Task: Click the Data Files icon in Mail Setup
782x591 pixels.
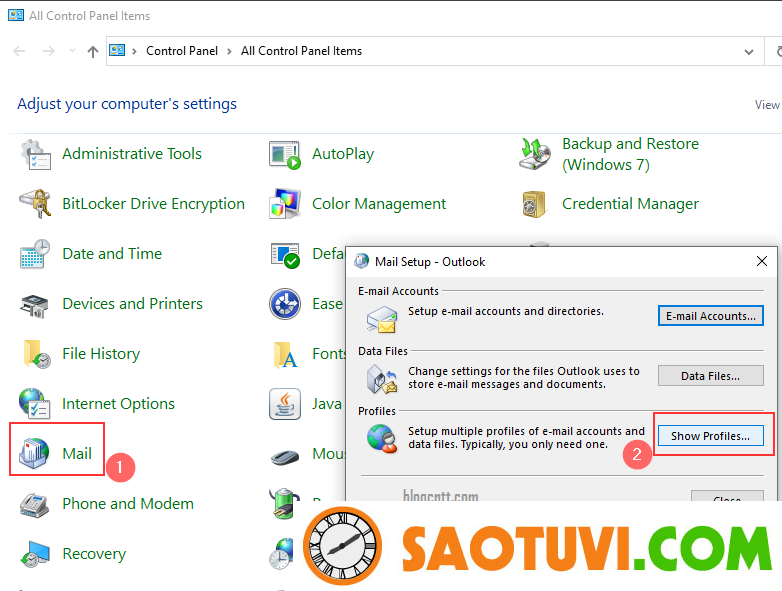Action: coord(382,379)
